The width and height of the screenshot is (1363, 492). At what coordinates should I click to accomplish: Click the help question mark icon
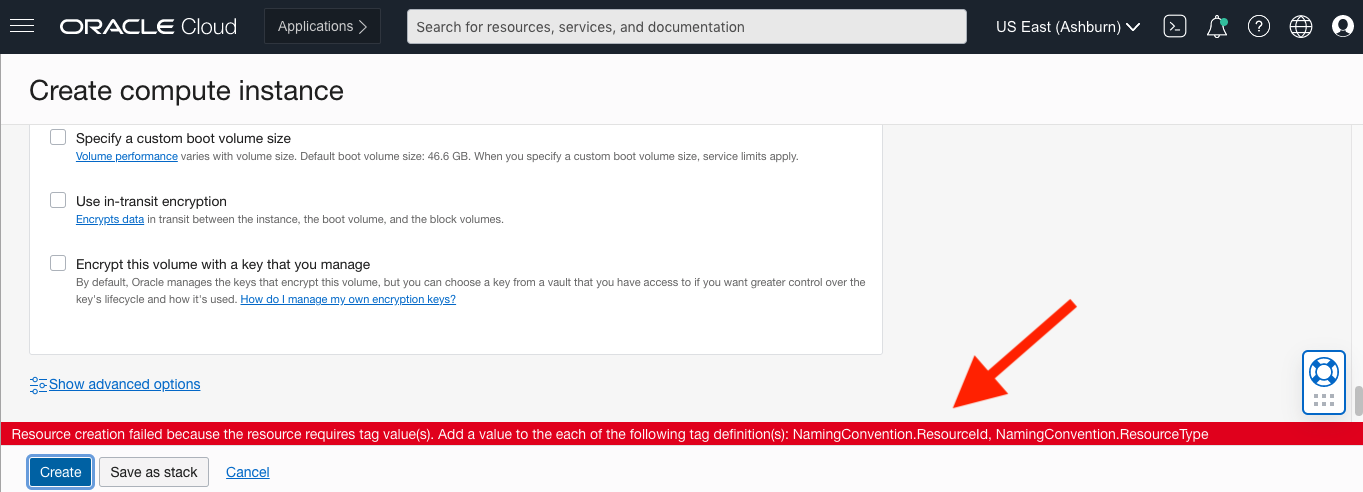click(x=1259, y=27)
